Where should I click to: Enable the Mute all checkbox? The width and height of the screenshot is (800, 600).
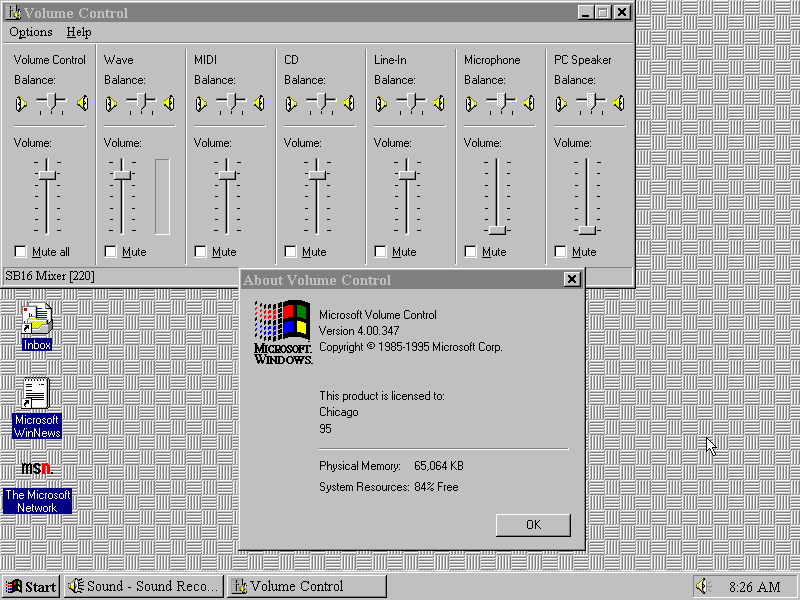click(x=21, y=252)
